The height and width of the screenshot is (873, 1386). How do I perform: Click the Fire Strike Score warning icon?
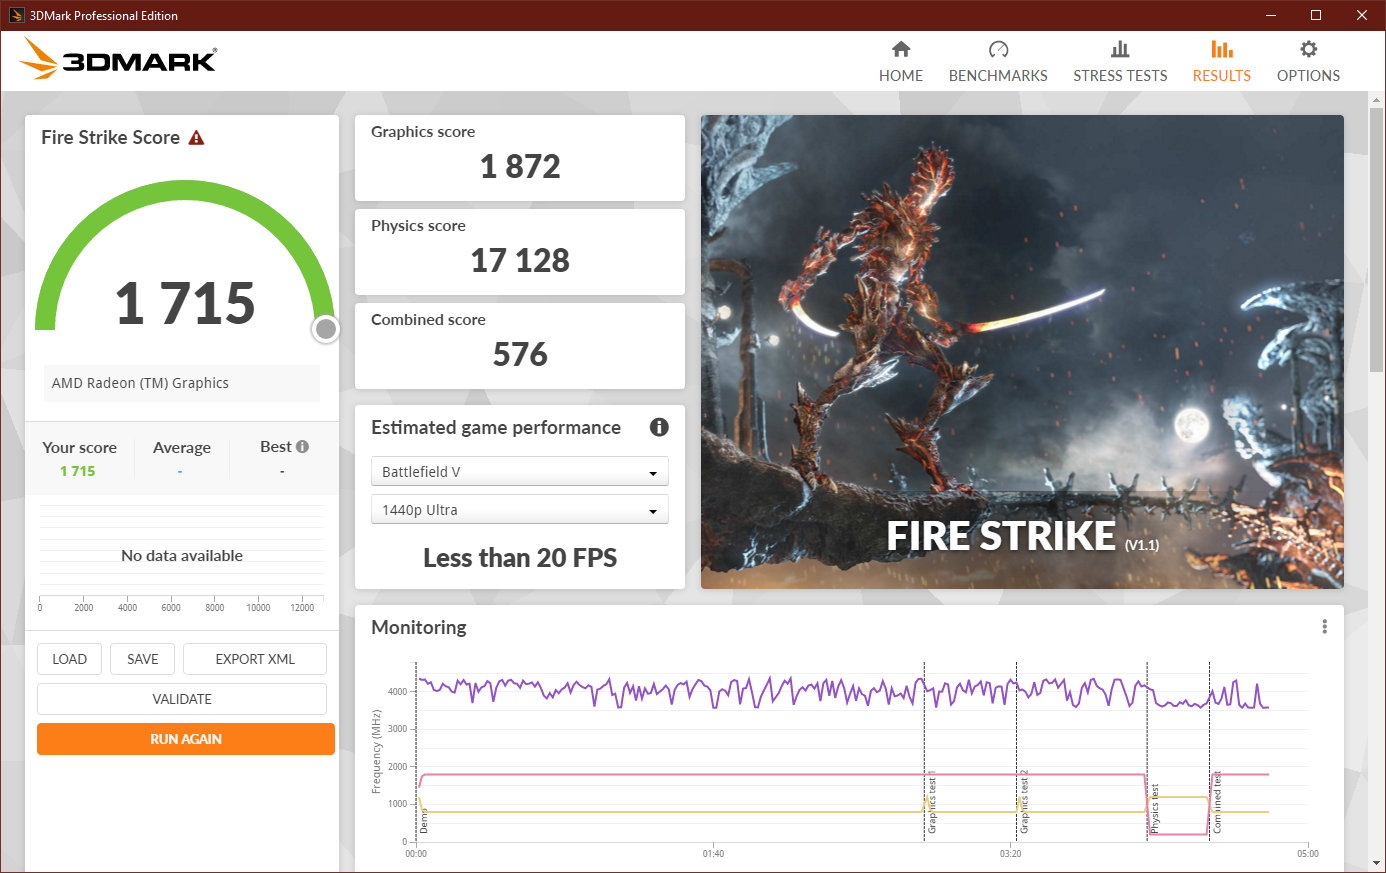[x=197, y=138]
